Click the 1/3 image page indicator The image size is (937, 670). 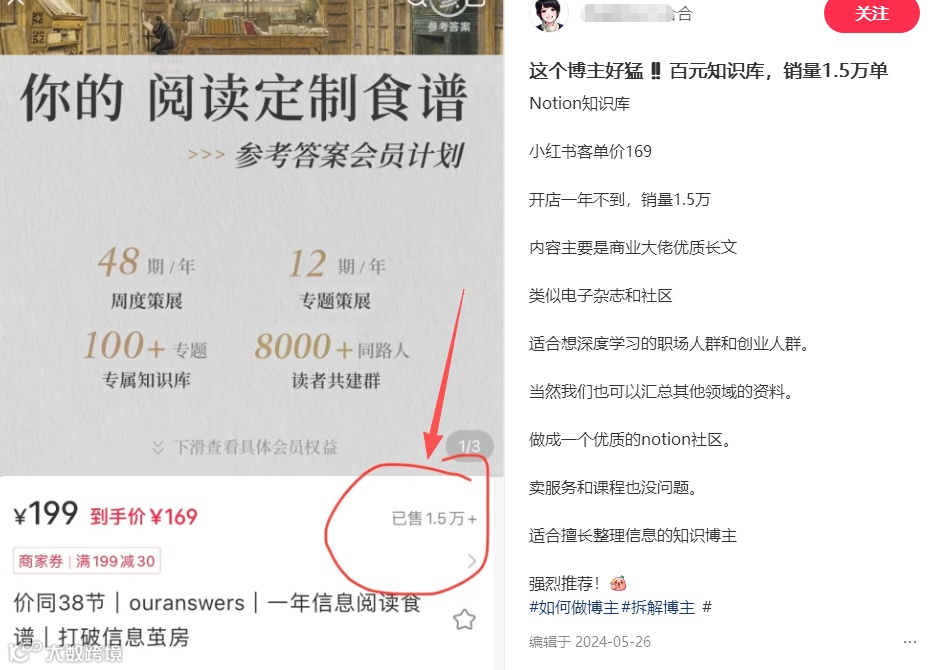pos(469,446)
